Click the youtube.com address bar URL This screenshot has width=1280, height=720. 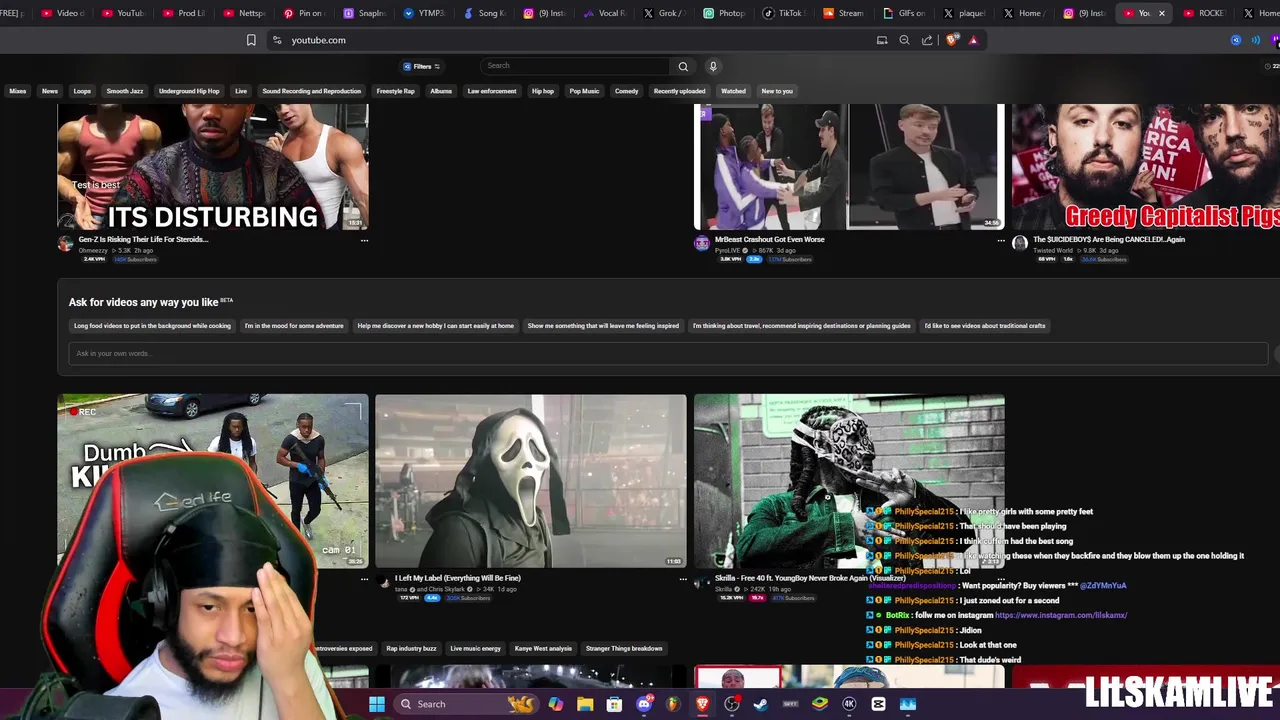[x=318, y=40]
